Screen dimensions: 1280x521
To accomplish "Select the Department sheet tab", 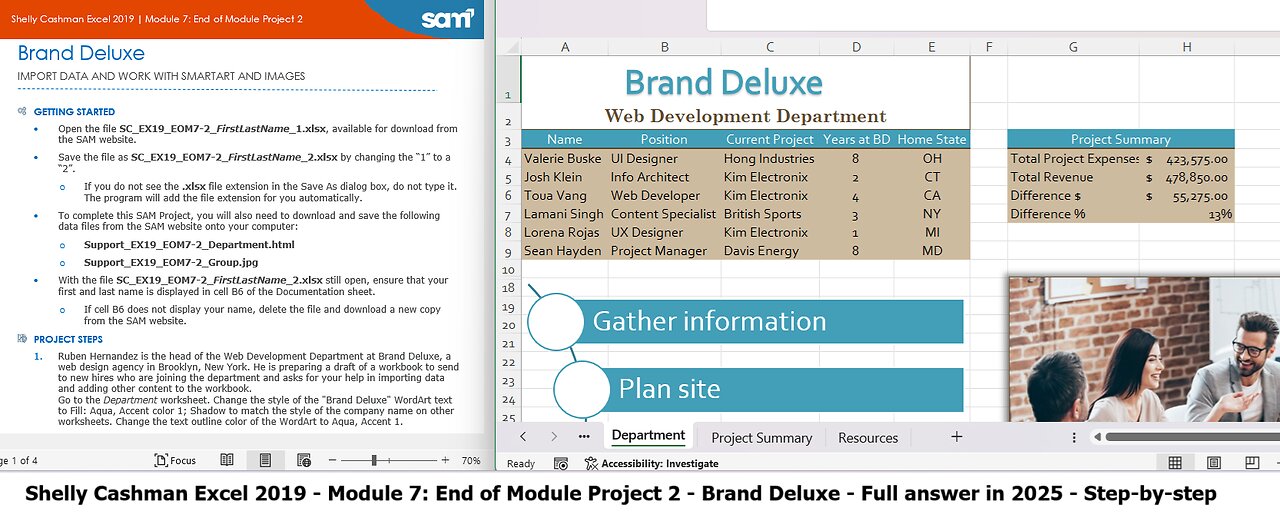I will pos(648,436).
